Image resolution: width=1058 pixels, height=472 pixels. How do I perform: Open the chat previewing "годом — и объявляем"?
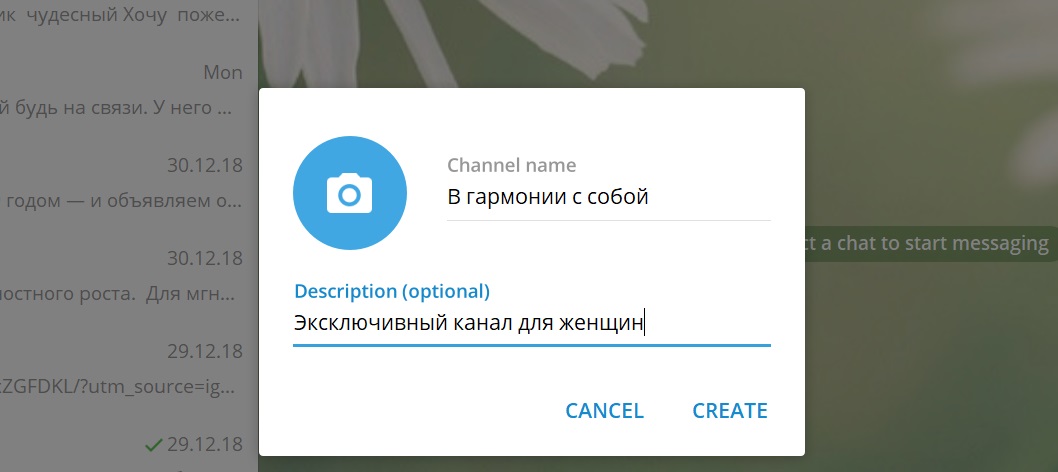coord(120,201)
